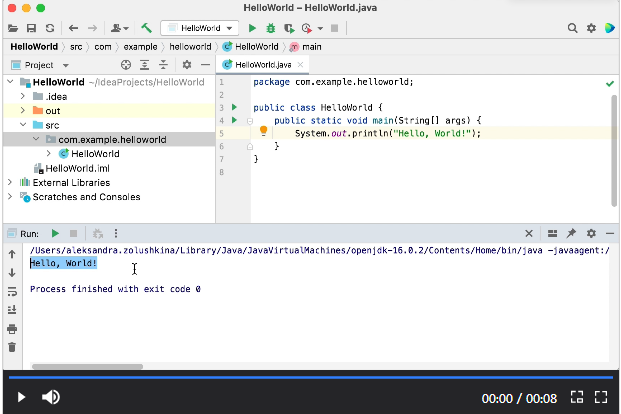Image resolution: width=621 pixels, height=414 pixels.
Task: Click run gutter arrow on line 4
Action: pos(234,120)
